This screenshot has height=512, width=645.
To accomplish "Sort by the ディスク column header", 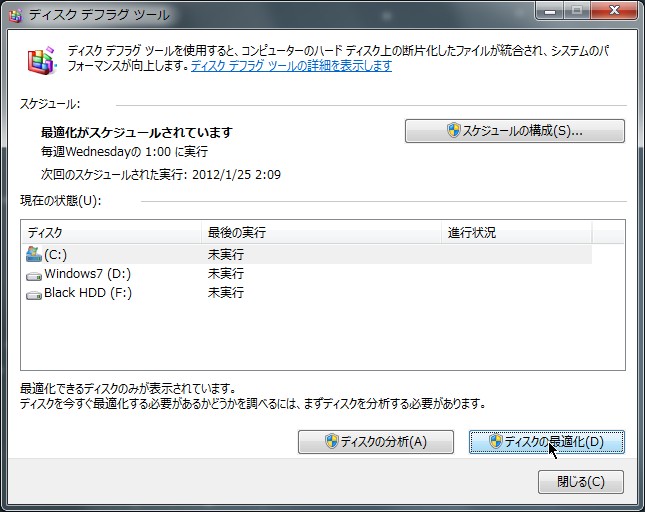I will [110, 232].
